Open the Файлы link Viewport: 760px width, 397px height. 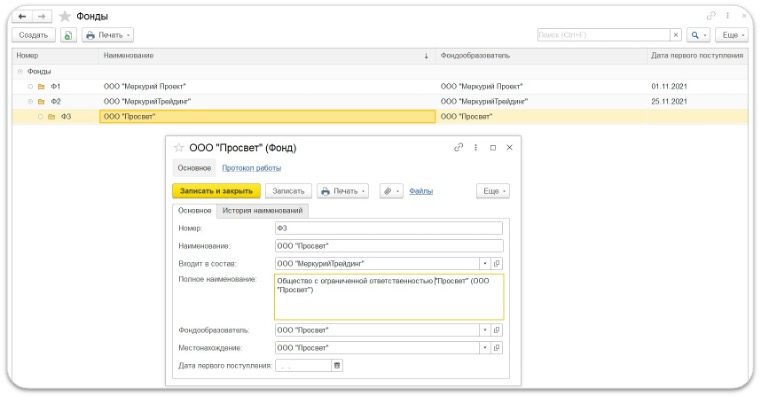point(421,191)
